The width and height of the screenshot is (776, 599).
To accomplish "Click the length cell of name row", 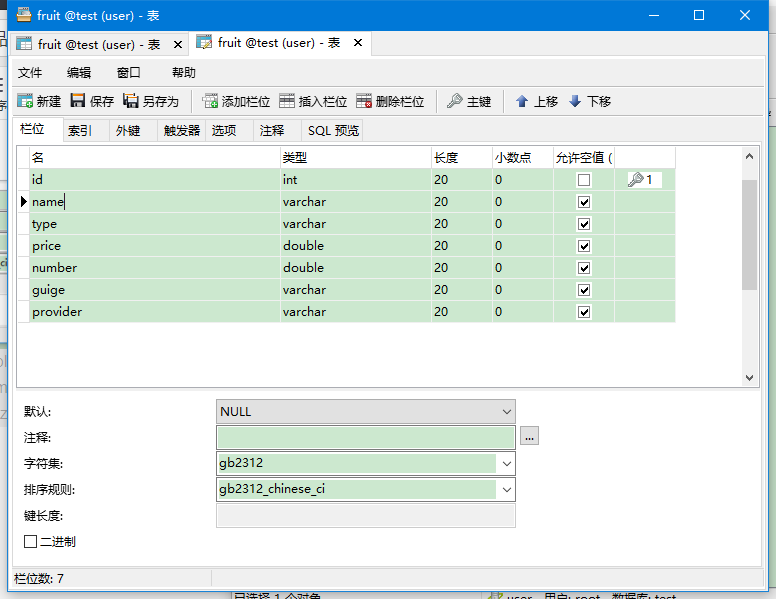I will coord(461,201).
